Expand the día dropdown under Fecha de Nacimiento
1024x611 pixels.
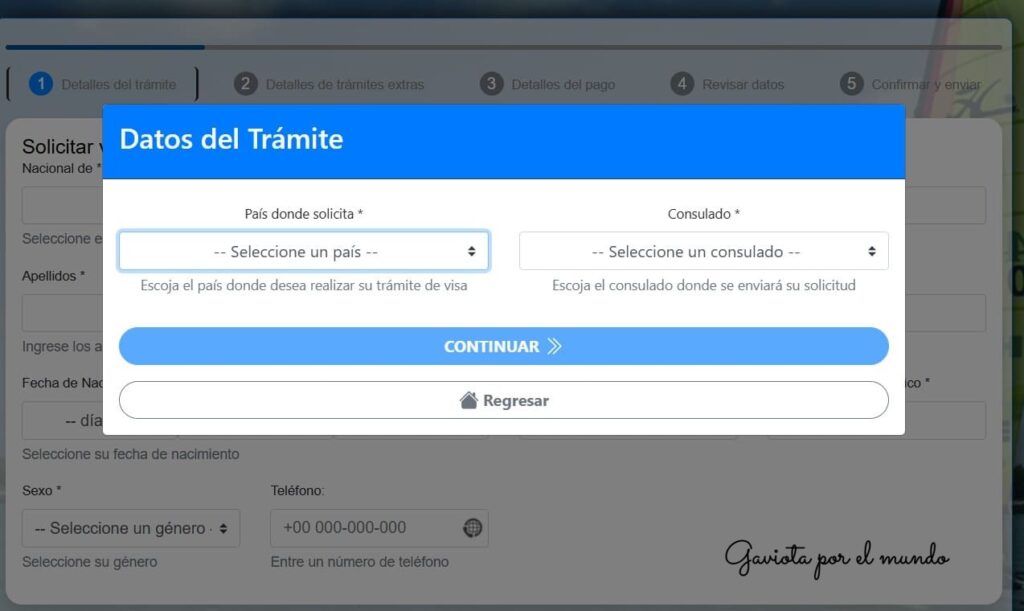[60, 420]
